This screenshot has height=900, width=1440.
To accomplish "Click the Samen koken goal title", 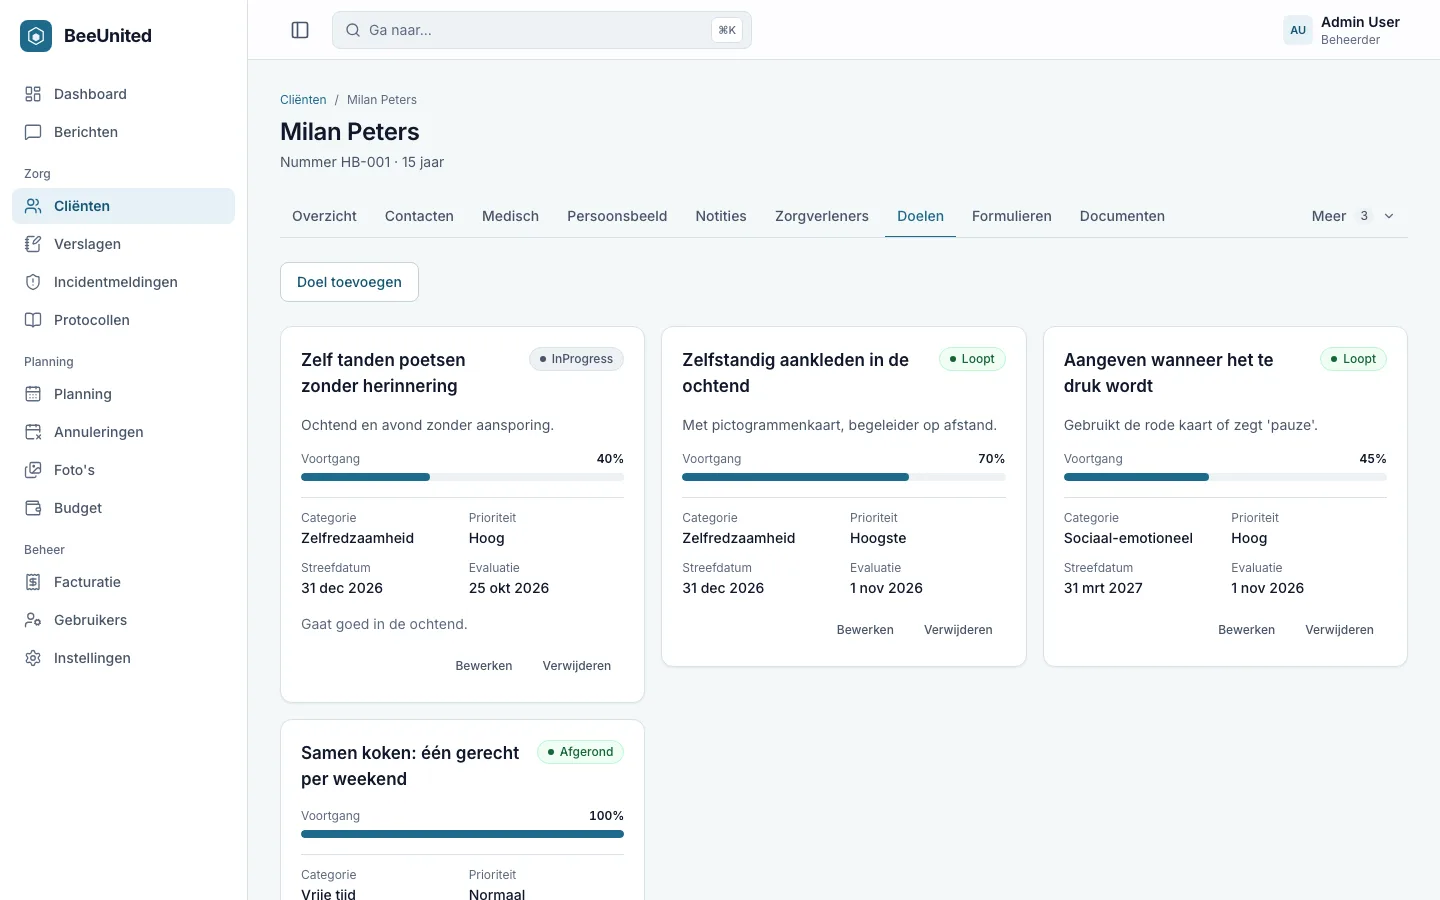I will click(x=410, y=766).
